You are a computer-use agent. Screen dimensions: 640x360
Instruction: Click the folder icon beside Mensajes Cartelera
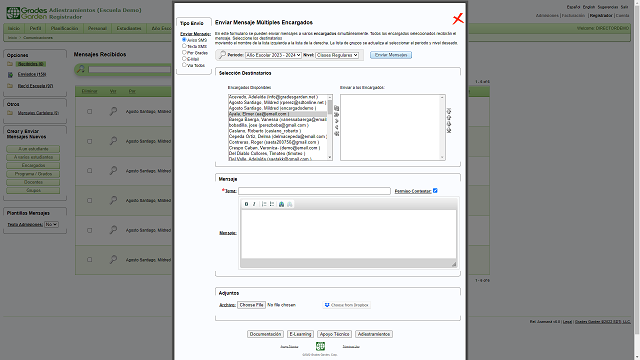pos(10,113)
